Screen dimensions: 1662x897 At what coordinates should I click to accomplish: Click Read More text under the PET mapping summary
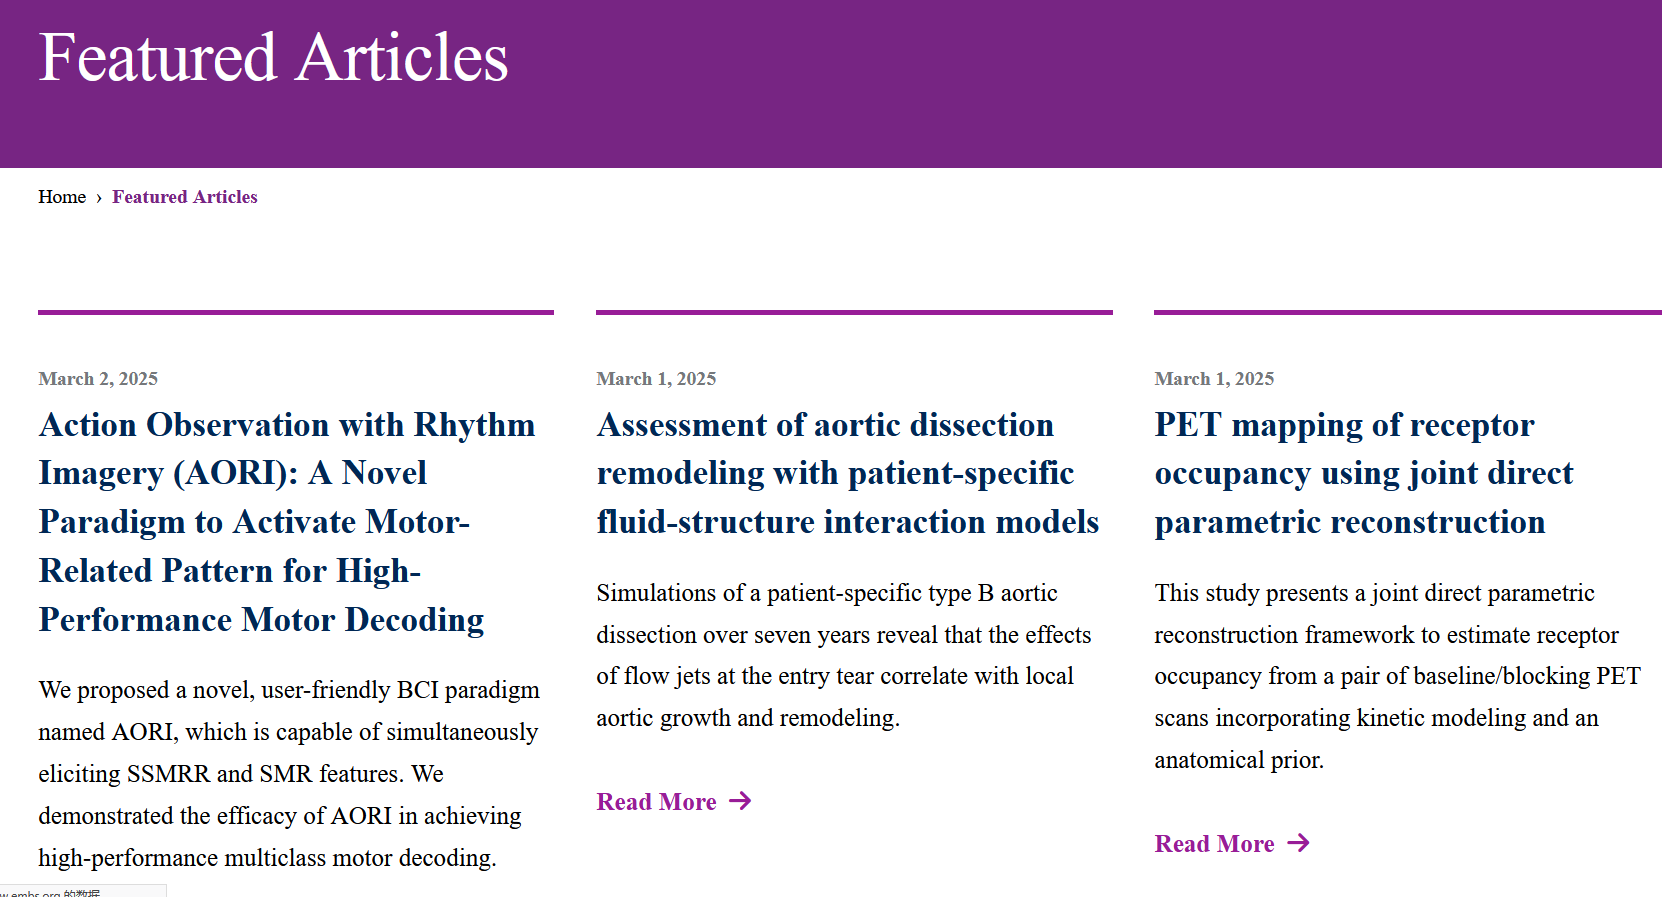tap(1214, 844)
